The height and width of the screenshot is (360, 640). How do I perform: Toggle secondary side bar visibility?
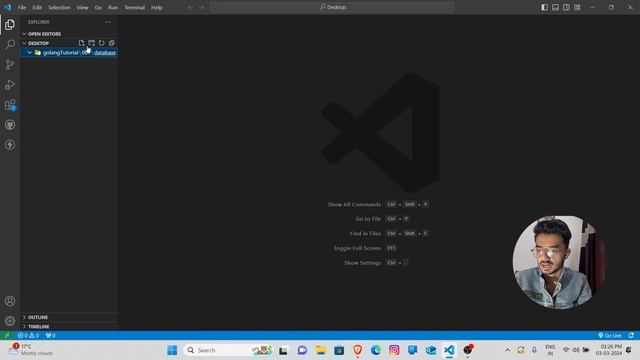tap(566, 7)
